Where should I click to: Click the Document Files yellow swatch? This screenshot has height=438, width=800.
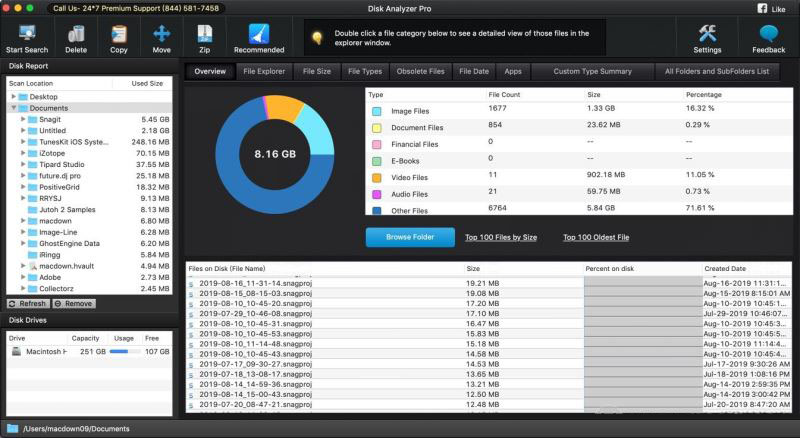point(377,128)
